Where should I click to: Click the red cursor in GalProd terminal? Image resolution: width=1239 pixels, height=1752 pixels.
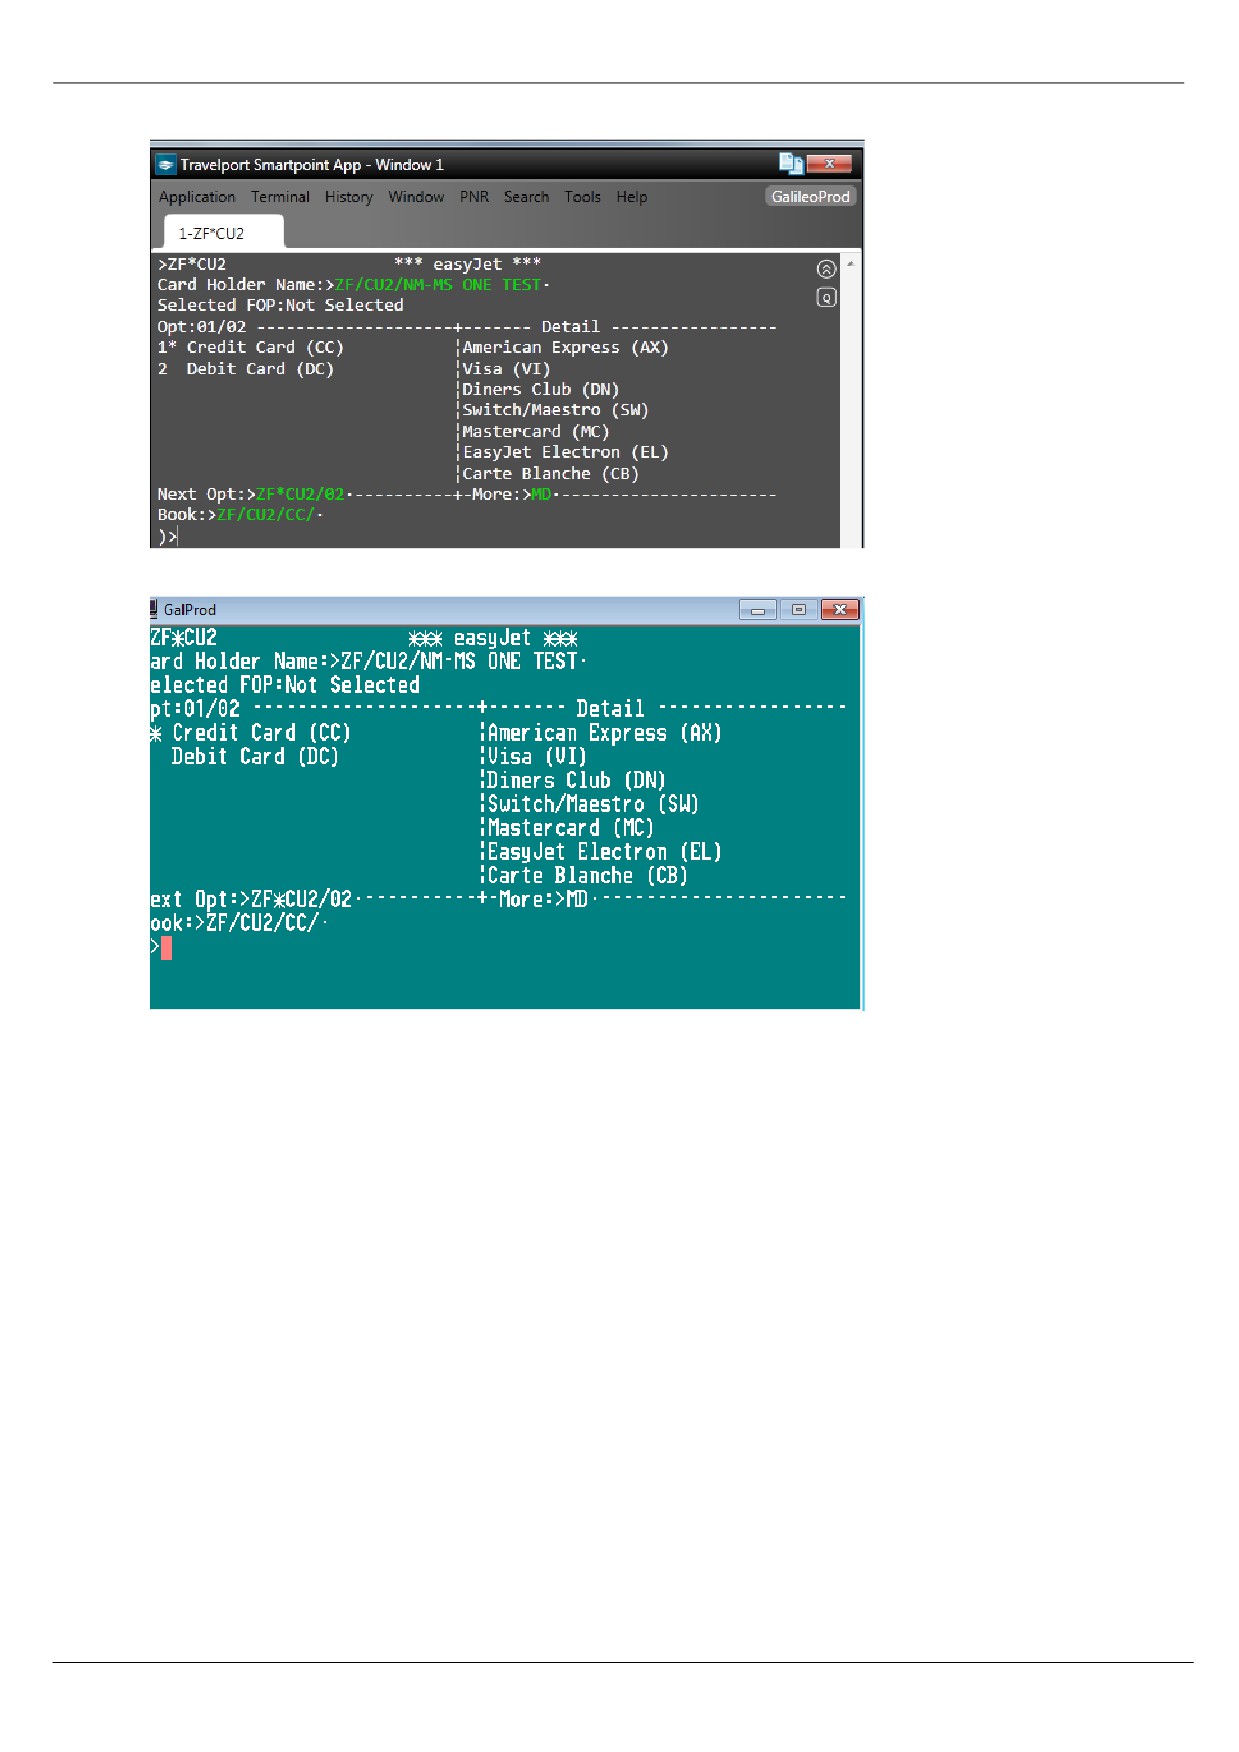166,947
